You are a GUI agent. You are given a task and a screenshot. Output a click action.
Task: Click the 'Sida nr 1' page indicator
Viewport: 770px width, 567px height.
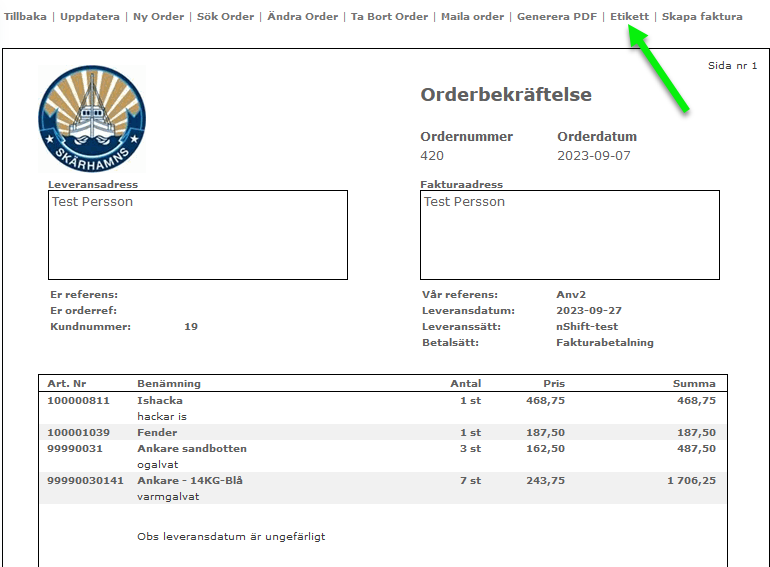coord(733,66)
